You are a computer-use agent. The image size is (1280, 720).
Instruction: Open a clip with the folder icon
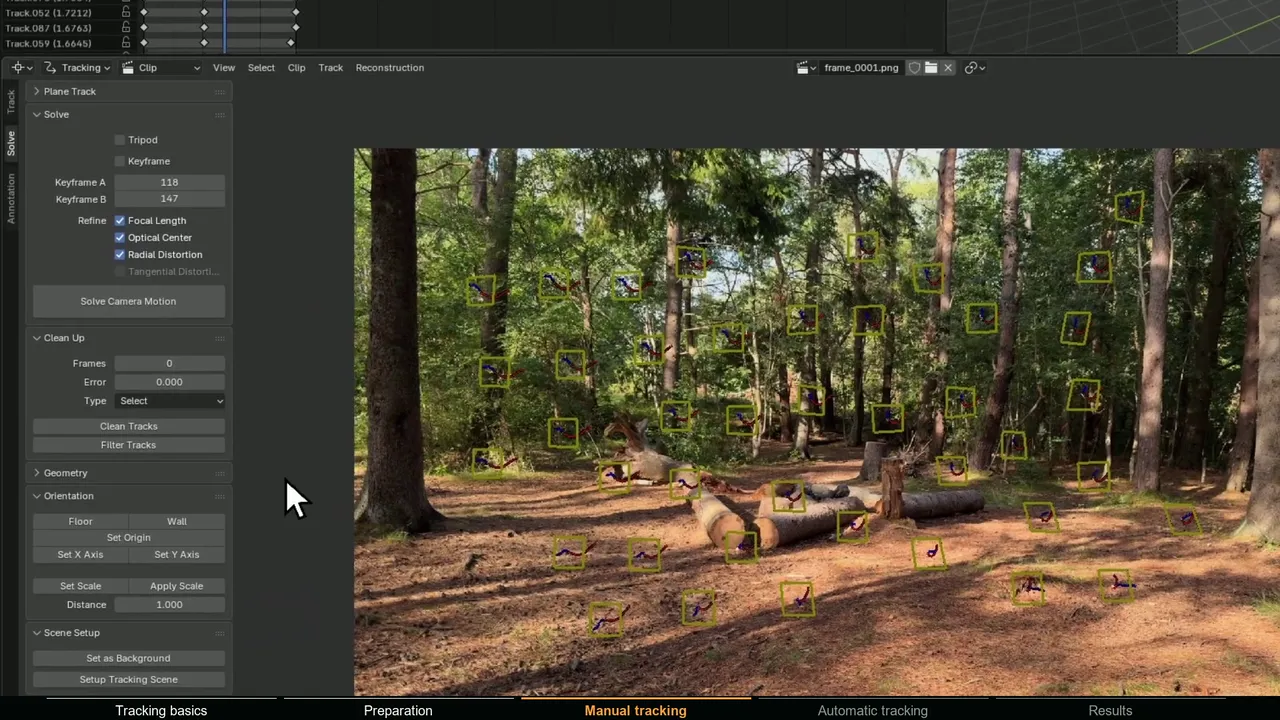[x=931, y=68]
